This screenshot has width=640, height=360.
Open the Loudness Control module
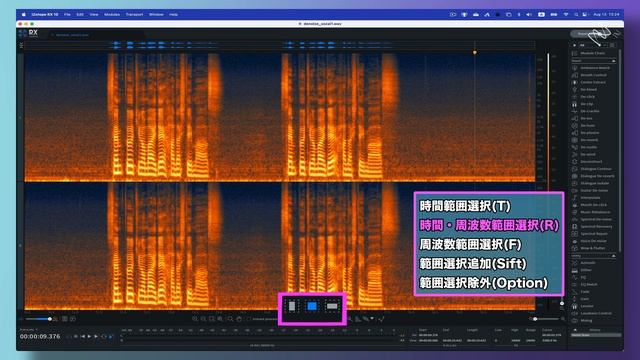click(x=596, y=313)
